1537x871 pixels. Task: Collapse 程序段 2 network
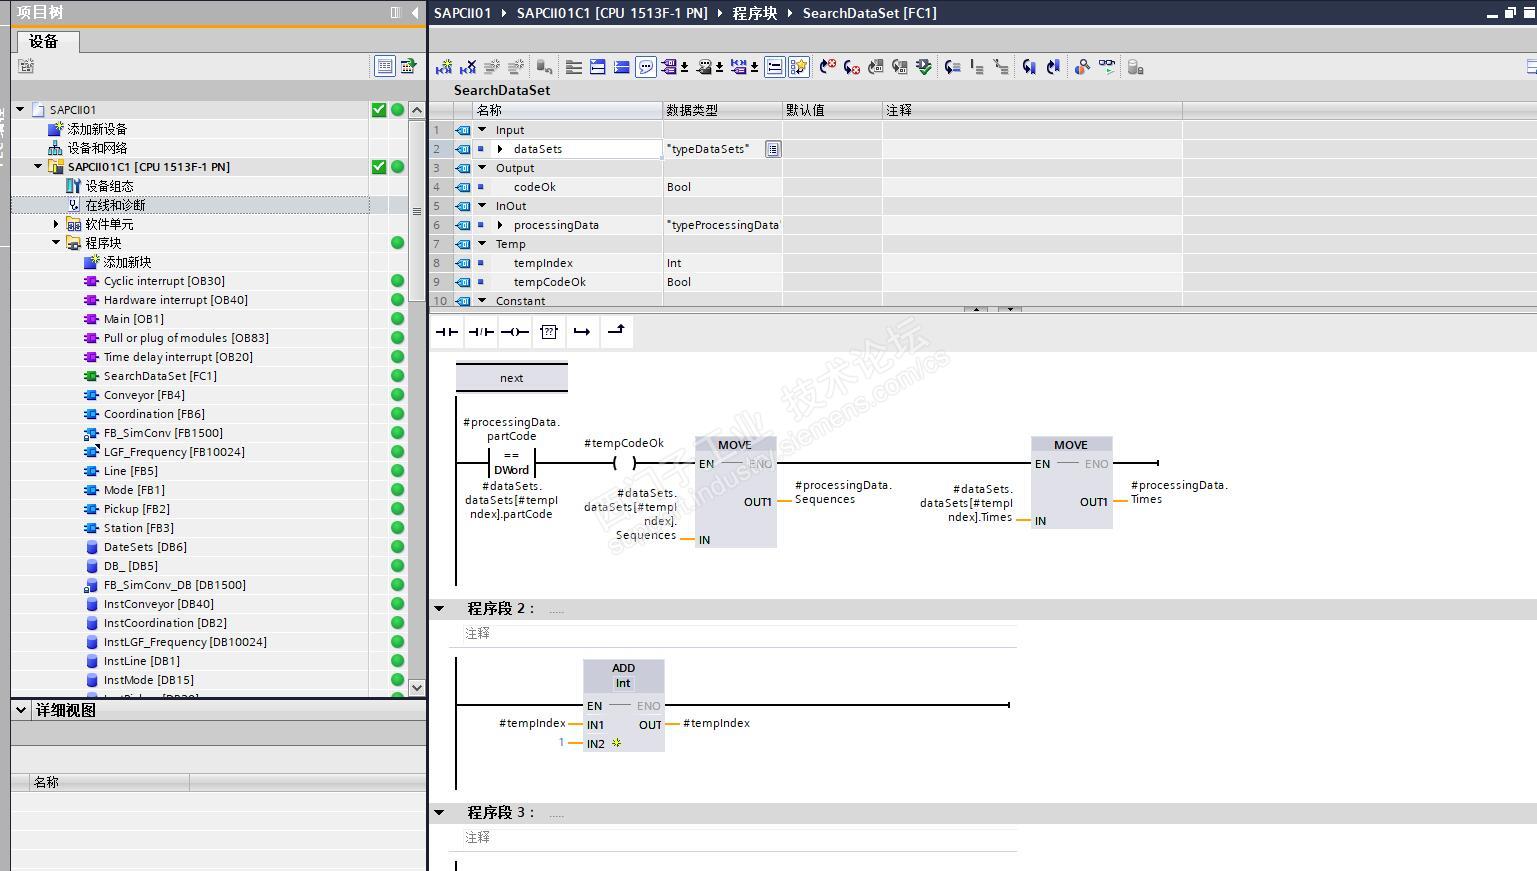(x=439, y=608)
